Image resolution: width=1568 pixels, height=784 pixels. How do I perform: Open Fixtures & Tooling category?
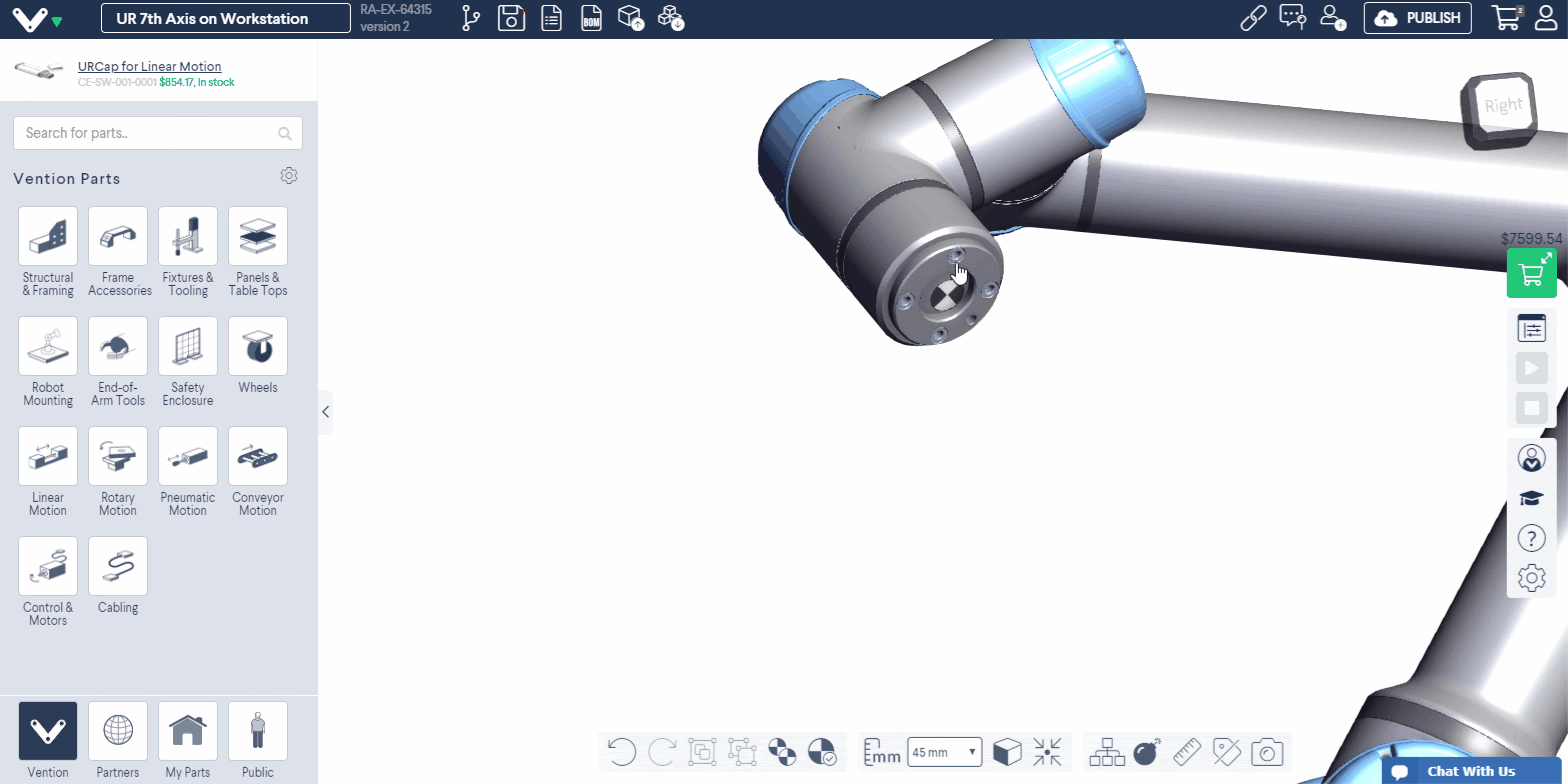tap(188, 253)
